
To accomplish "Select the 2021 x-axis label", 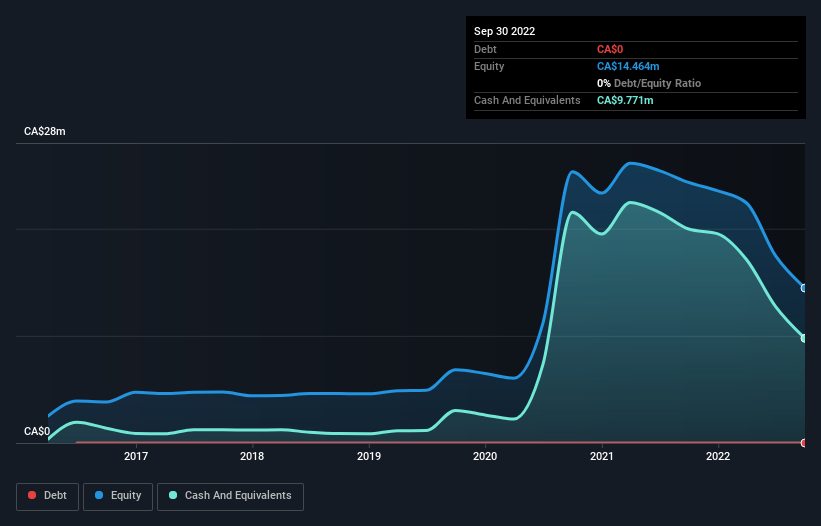I will (x=602, y=456).
